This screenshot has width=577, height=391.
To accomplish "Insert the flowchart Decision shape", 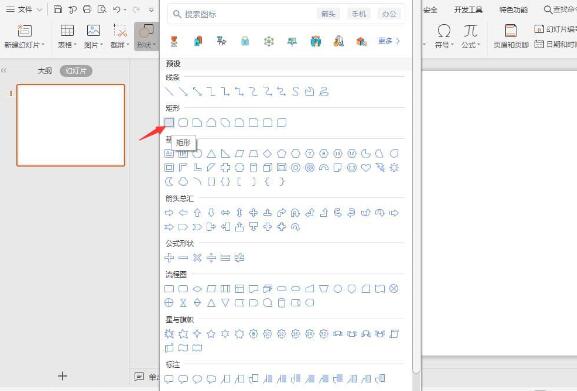I will point(197,289).
